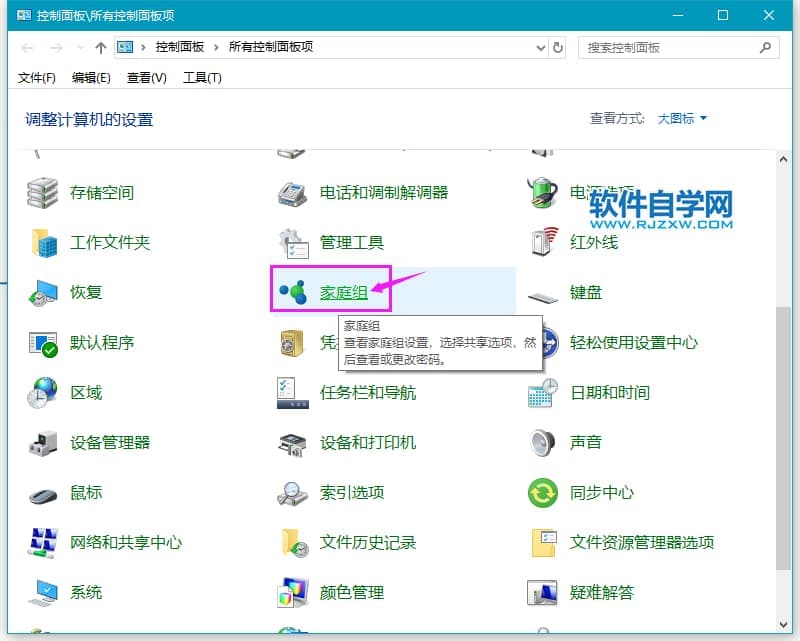
Task: Open the 查看(V) menu
Action: 147,78
